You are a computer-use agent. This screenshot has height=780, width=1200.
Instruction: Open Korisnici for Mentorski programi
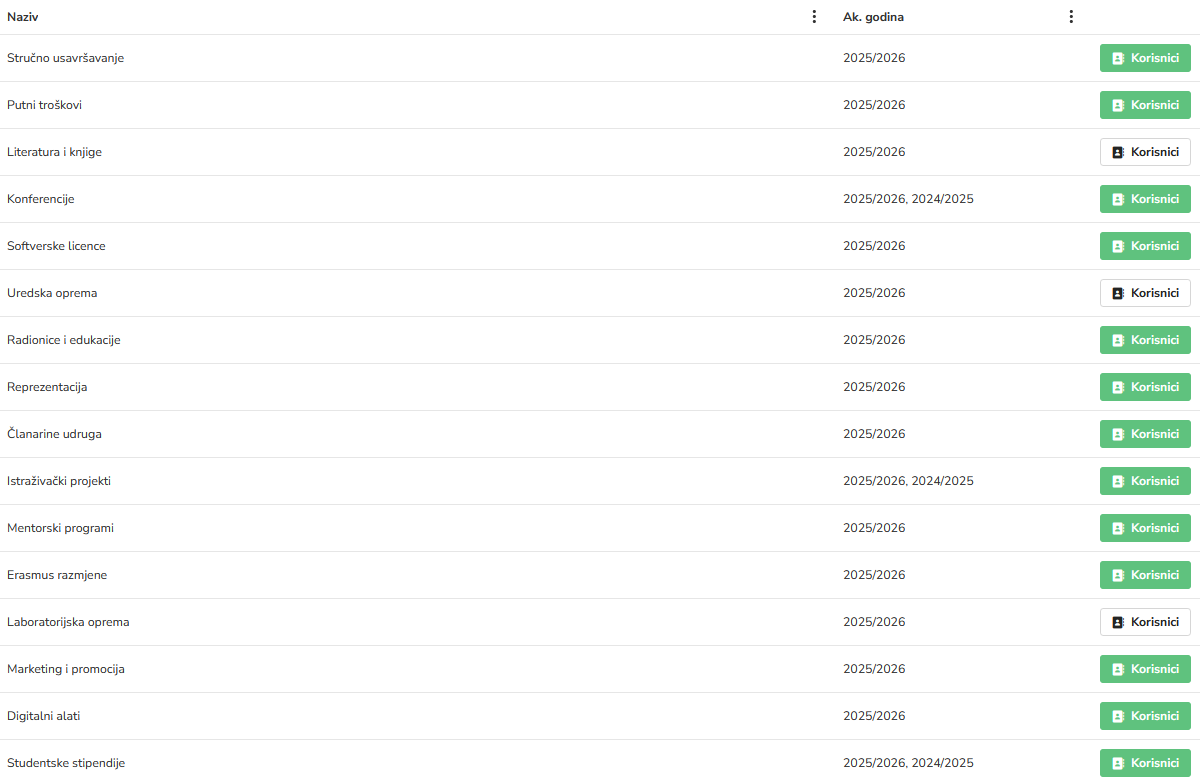pos(1145,528)
